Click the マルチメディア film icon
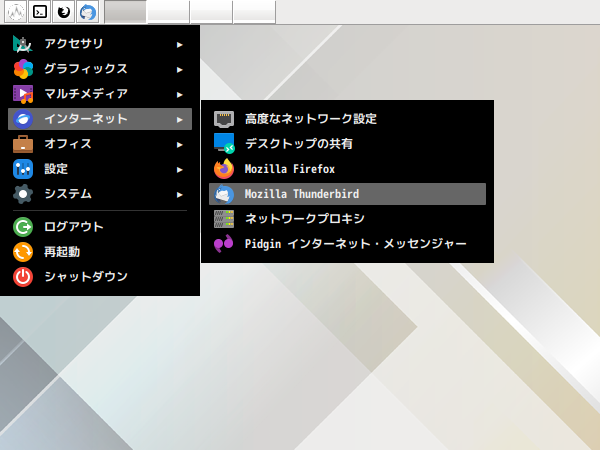 [23, 94]
